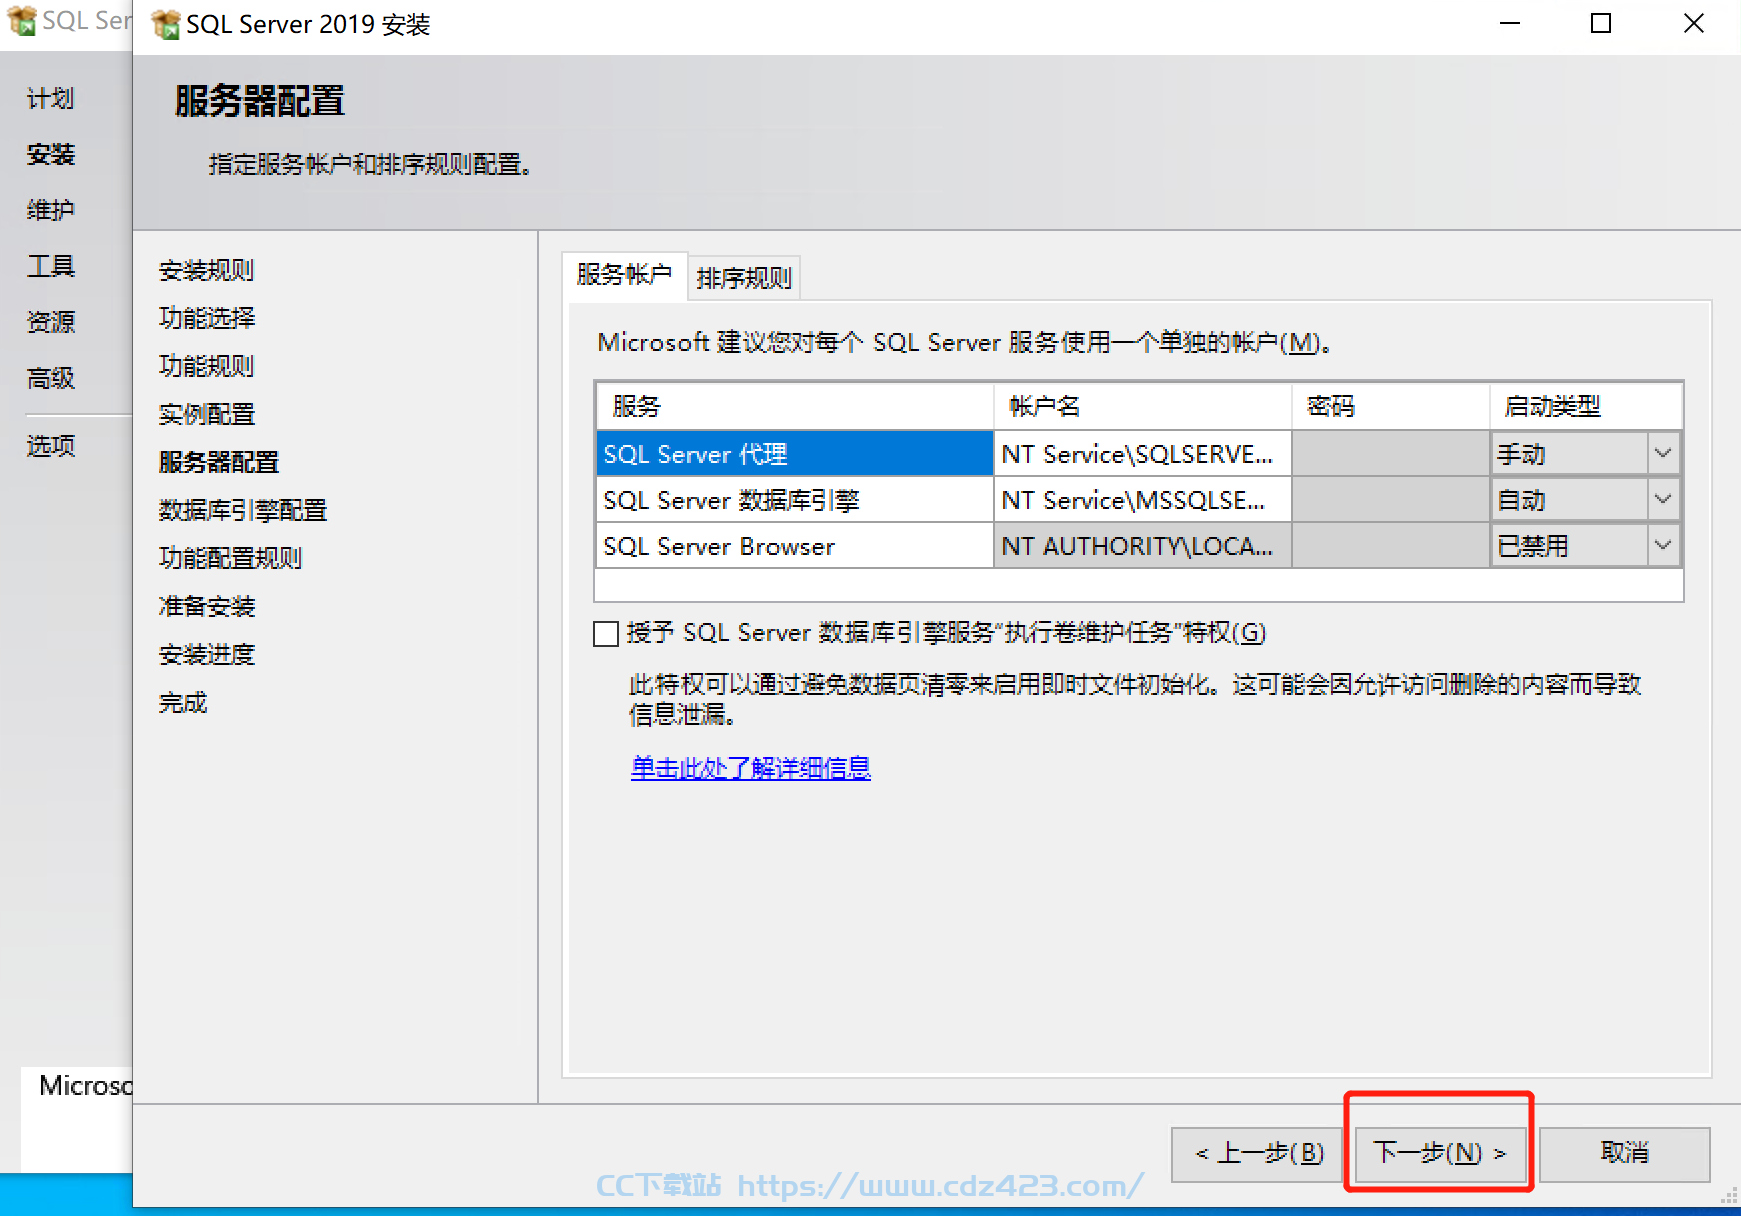Switch to the 排序规则 tab
Screen dimensions: 1741x1216
pos(744,278)
